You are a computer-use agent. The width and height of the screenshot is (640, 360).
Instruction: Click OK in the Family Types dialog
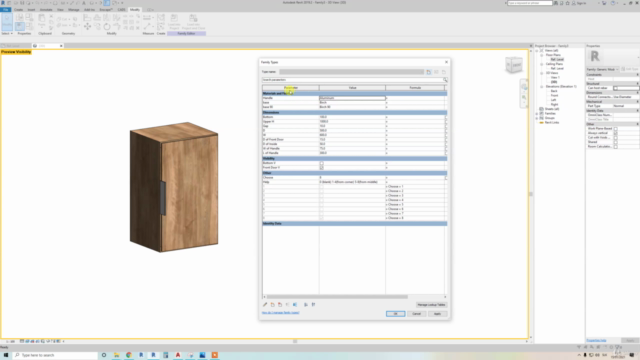[396, 314]
